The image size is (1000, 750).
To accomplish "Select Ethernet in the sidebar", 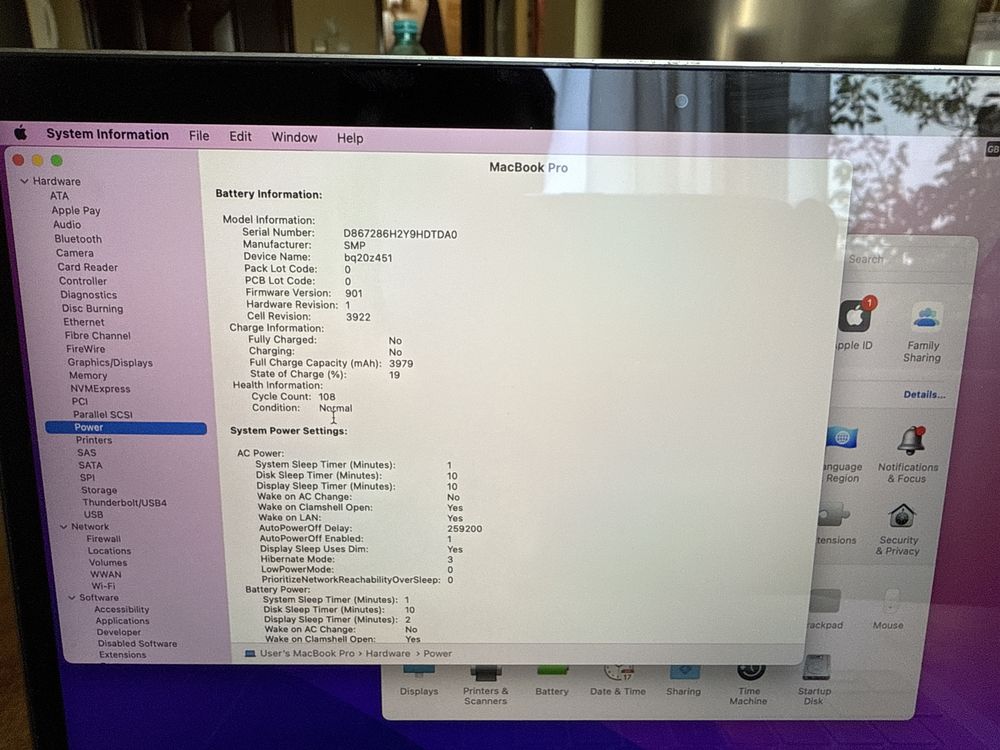I will pyautogui.click(x=84, y=322).
